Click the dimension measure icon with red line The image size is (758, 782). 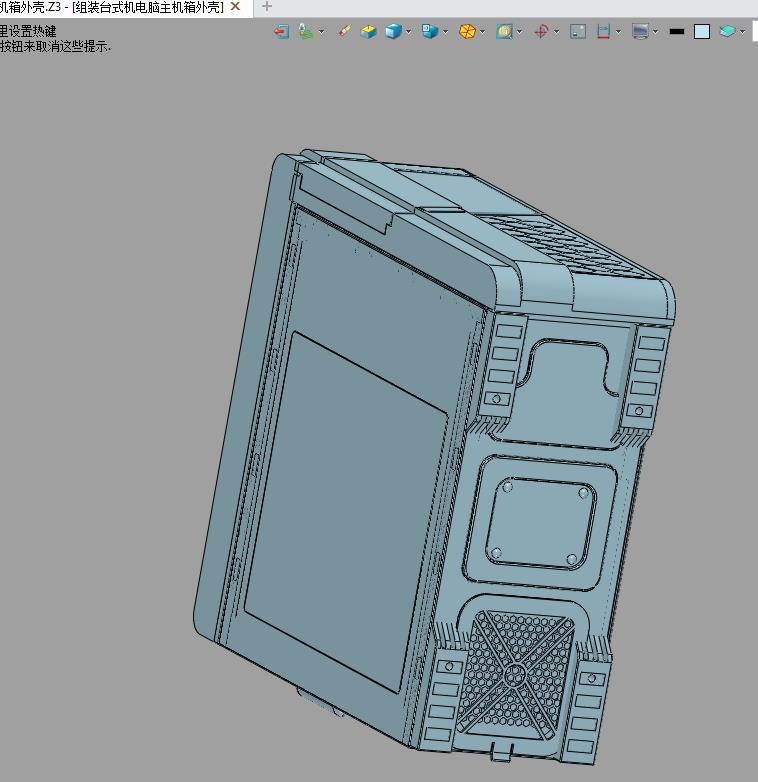coord(603,31)
